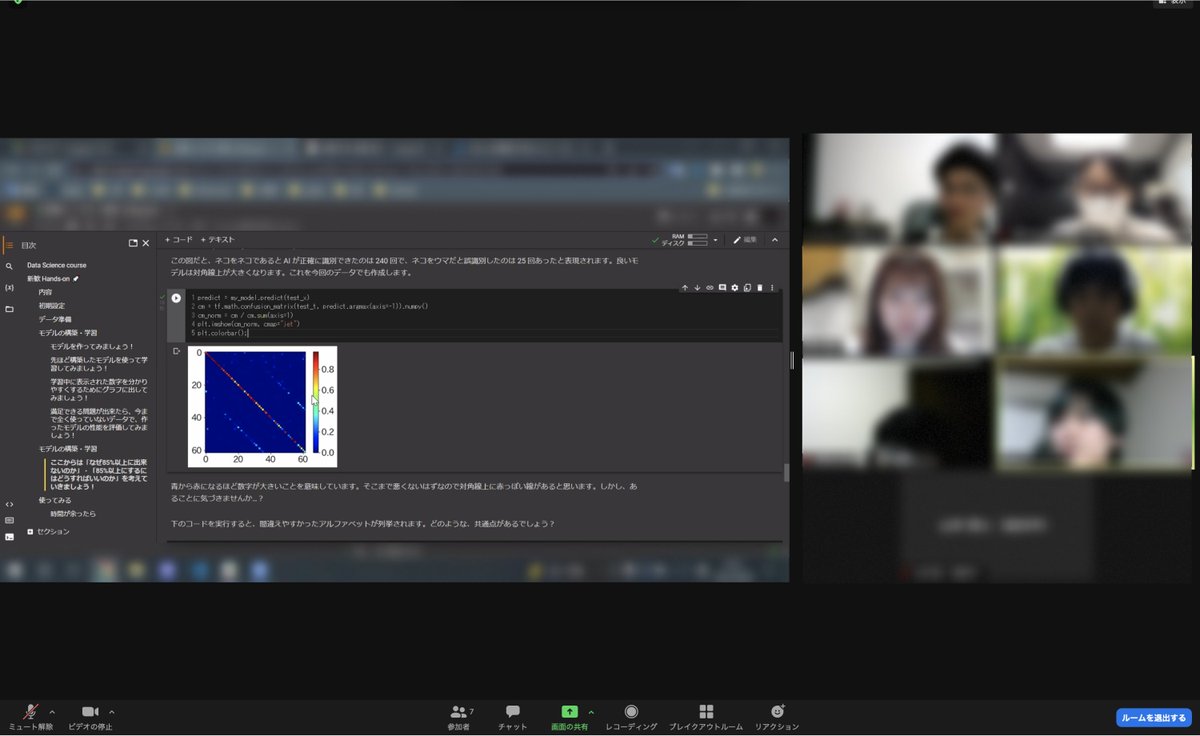
Task: Open the files folder sidebar icon
Action: pos(9,309)
